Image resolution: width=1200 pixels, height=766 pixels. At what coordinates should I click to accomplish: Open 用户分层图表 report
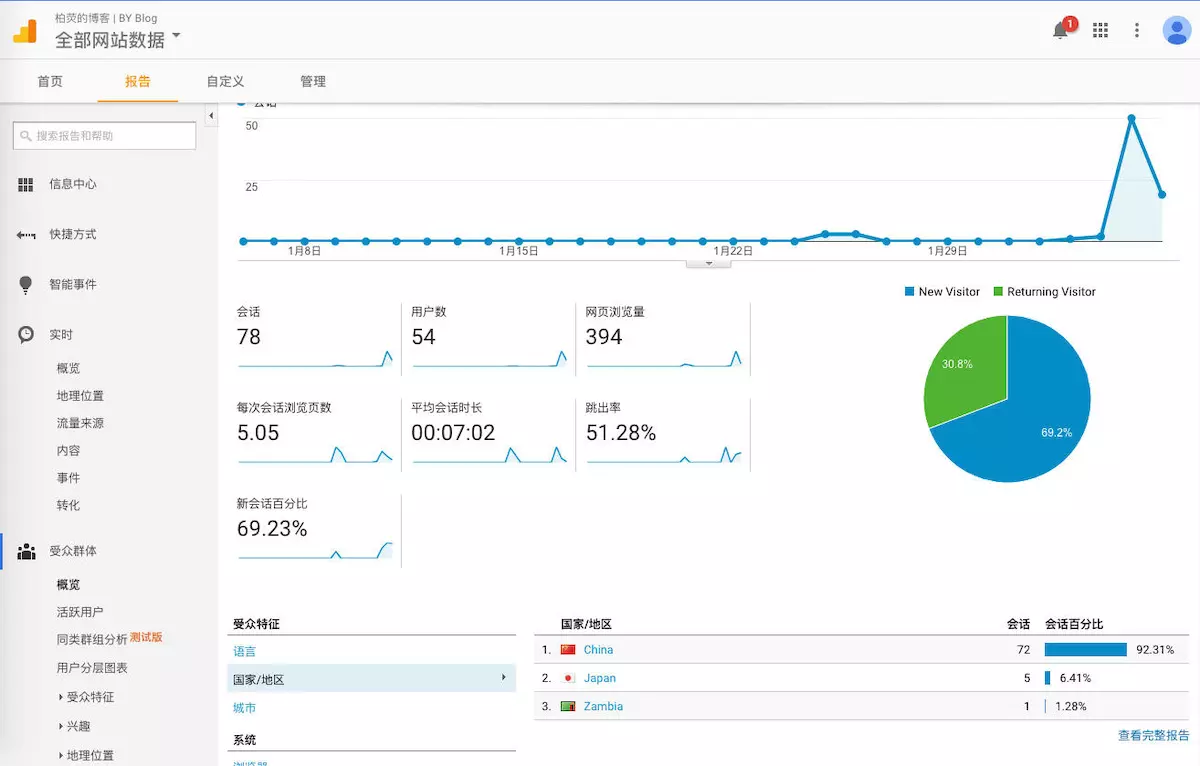[x=92, y=668]
